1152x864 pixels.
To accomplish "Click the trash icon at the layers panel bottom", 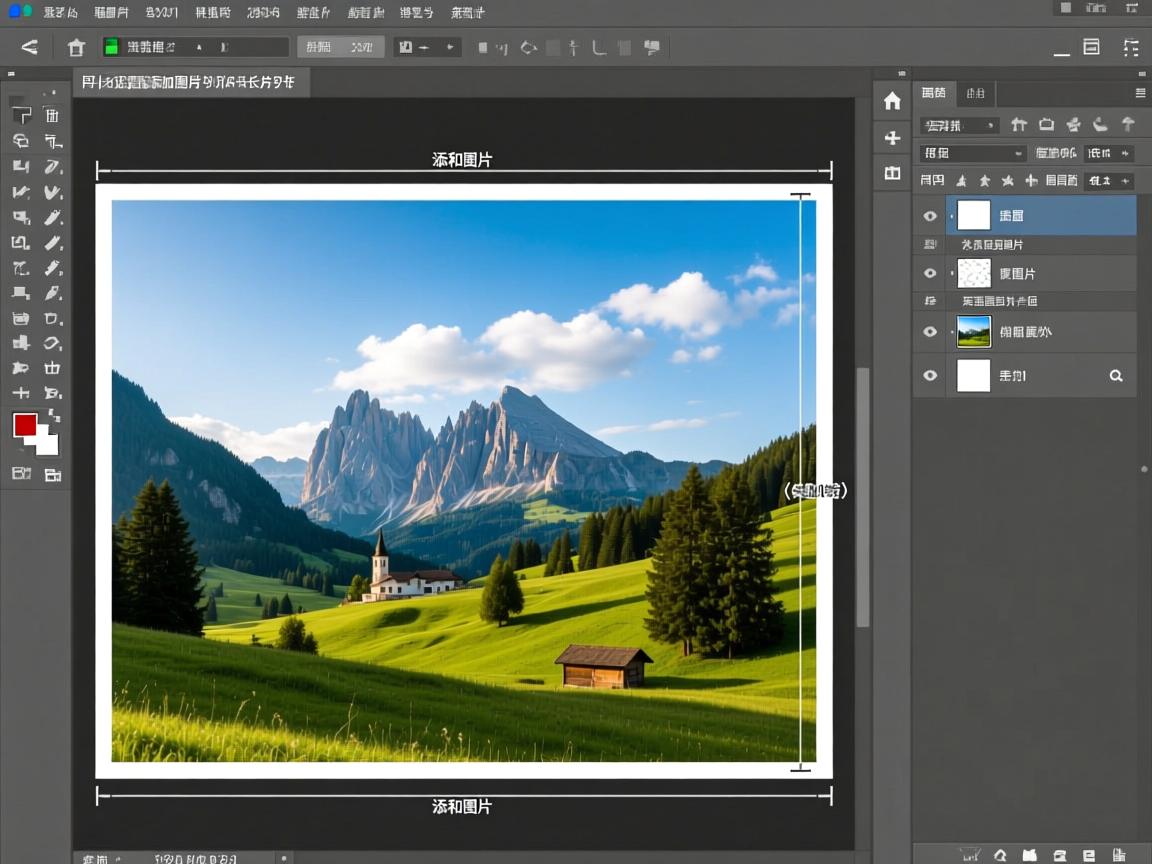I will click(x=1119, y=855).
